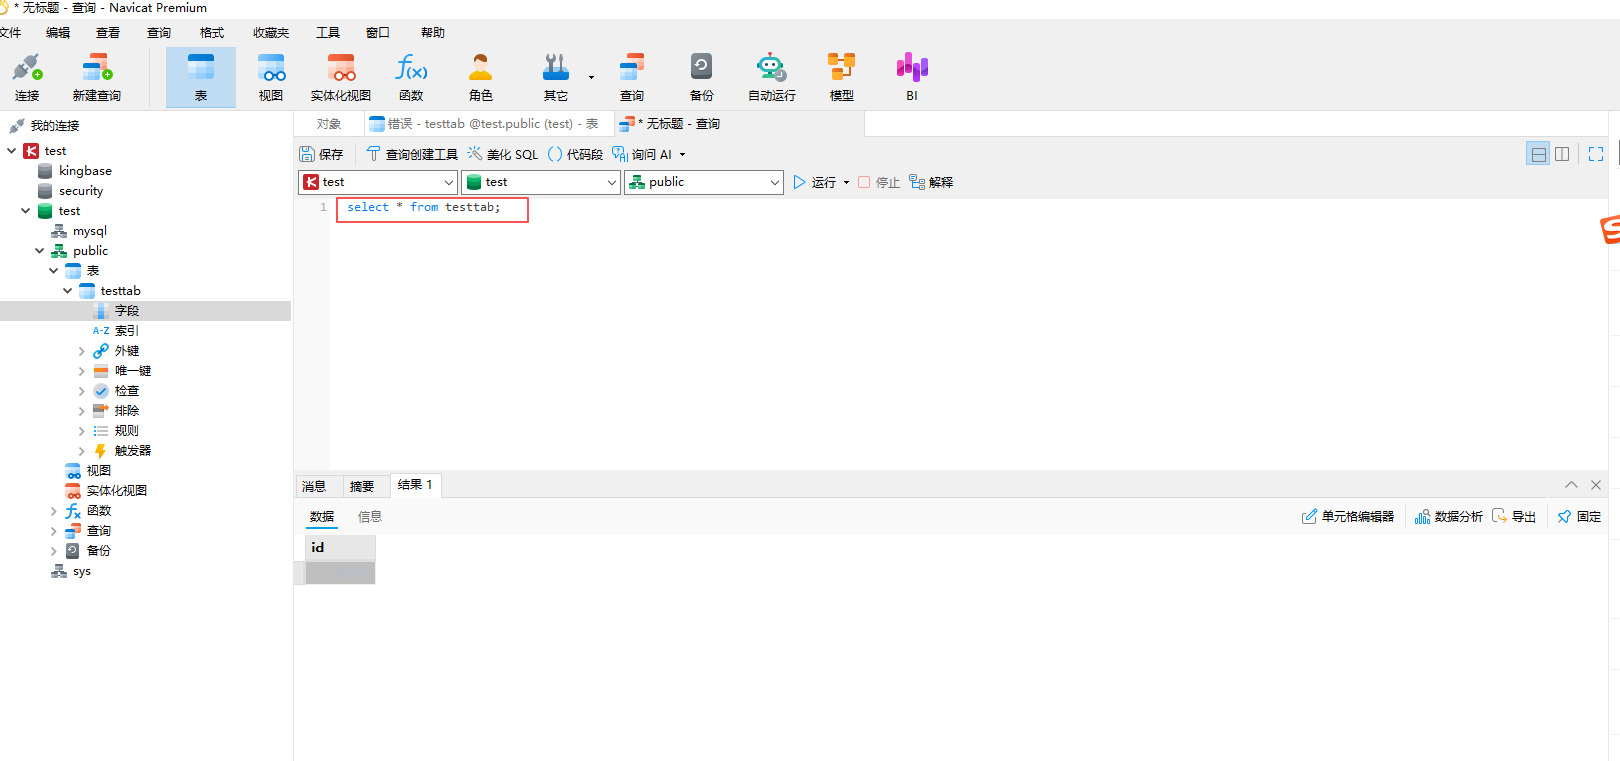Open the 编辑 menu
This screenshot has width=1620, height=761.
58,33
